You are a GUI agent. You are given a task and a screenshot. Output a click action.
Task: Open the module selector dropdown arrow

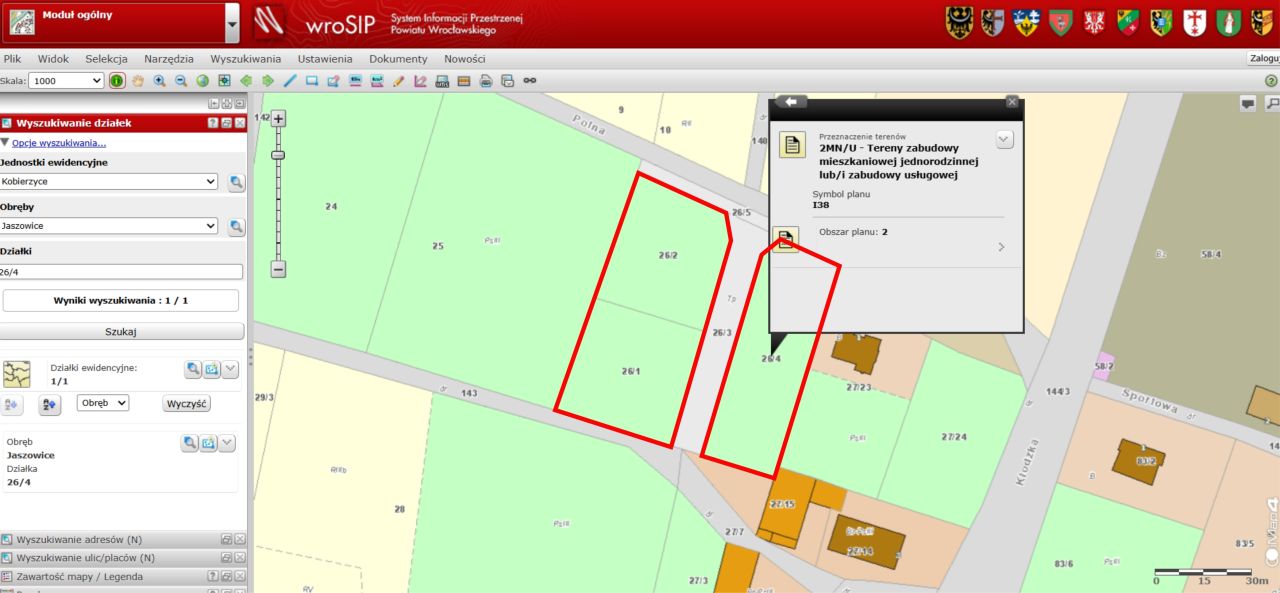click(233, 23)
